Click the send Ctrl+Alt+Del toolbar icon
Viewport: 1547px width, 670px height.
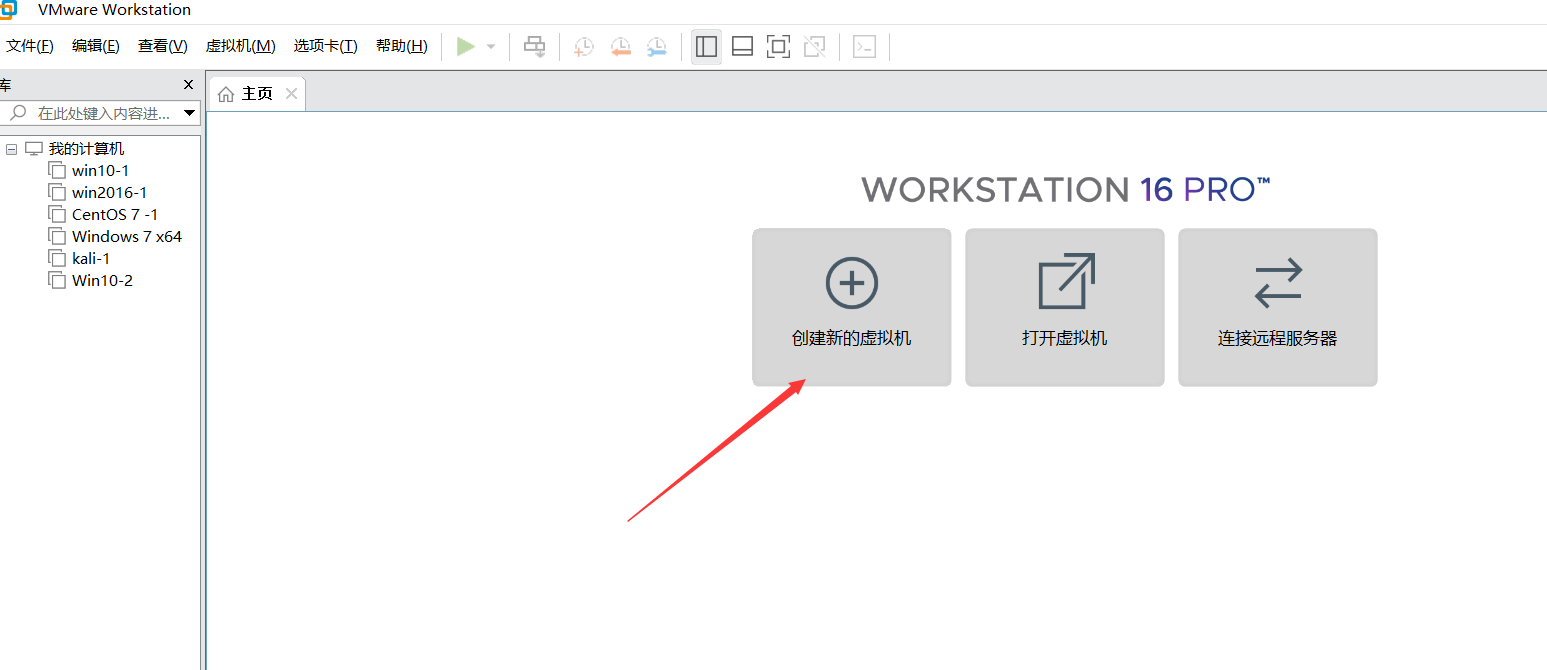(x=535, y=46)
